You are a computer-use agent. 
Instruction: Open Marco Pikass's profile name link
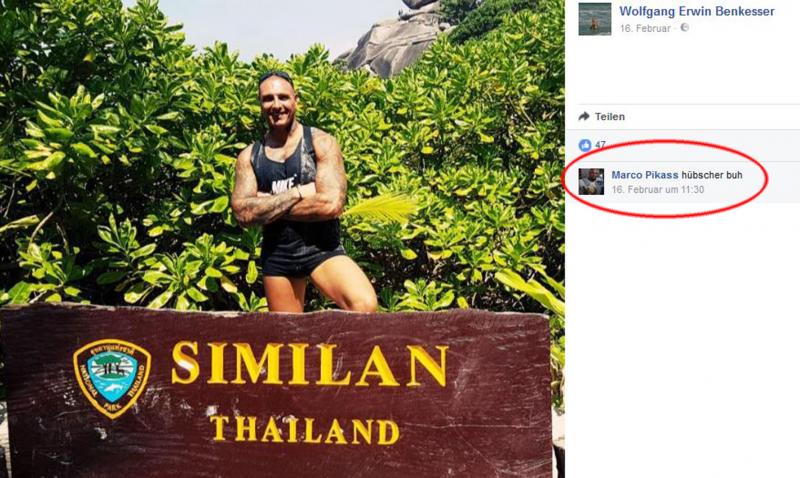pos(645,175)
